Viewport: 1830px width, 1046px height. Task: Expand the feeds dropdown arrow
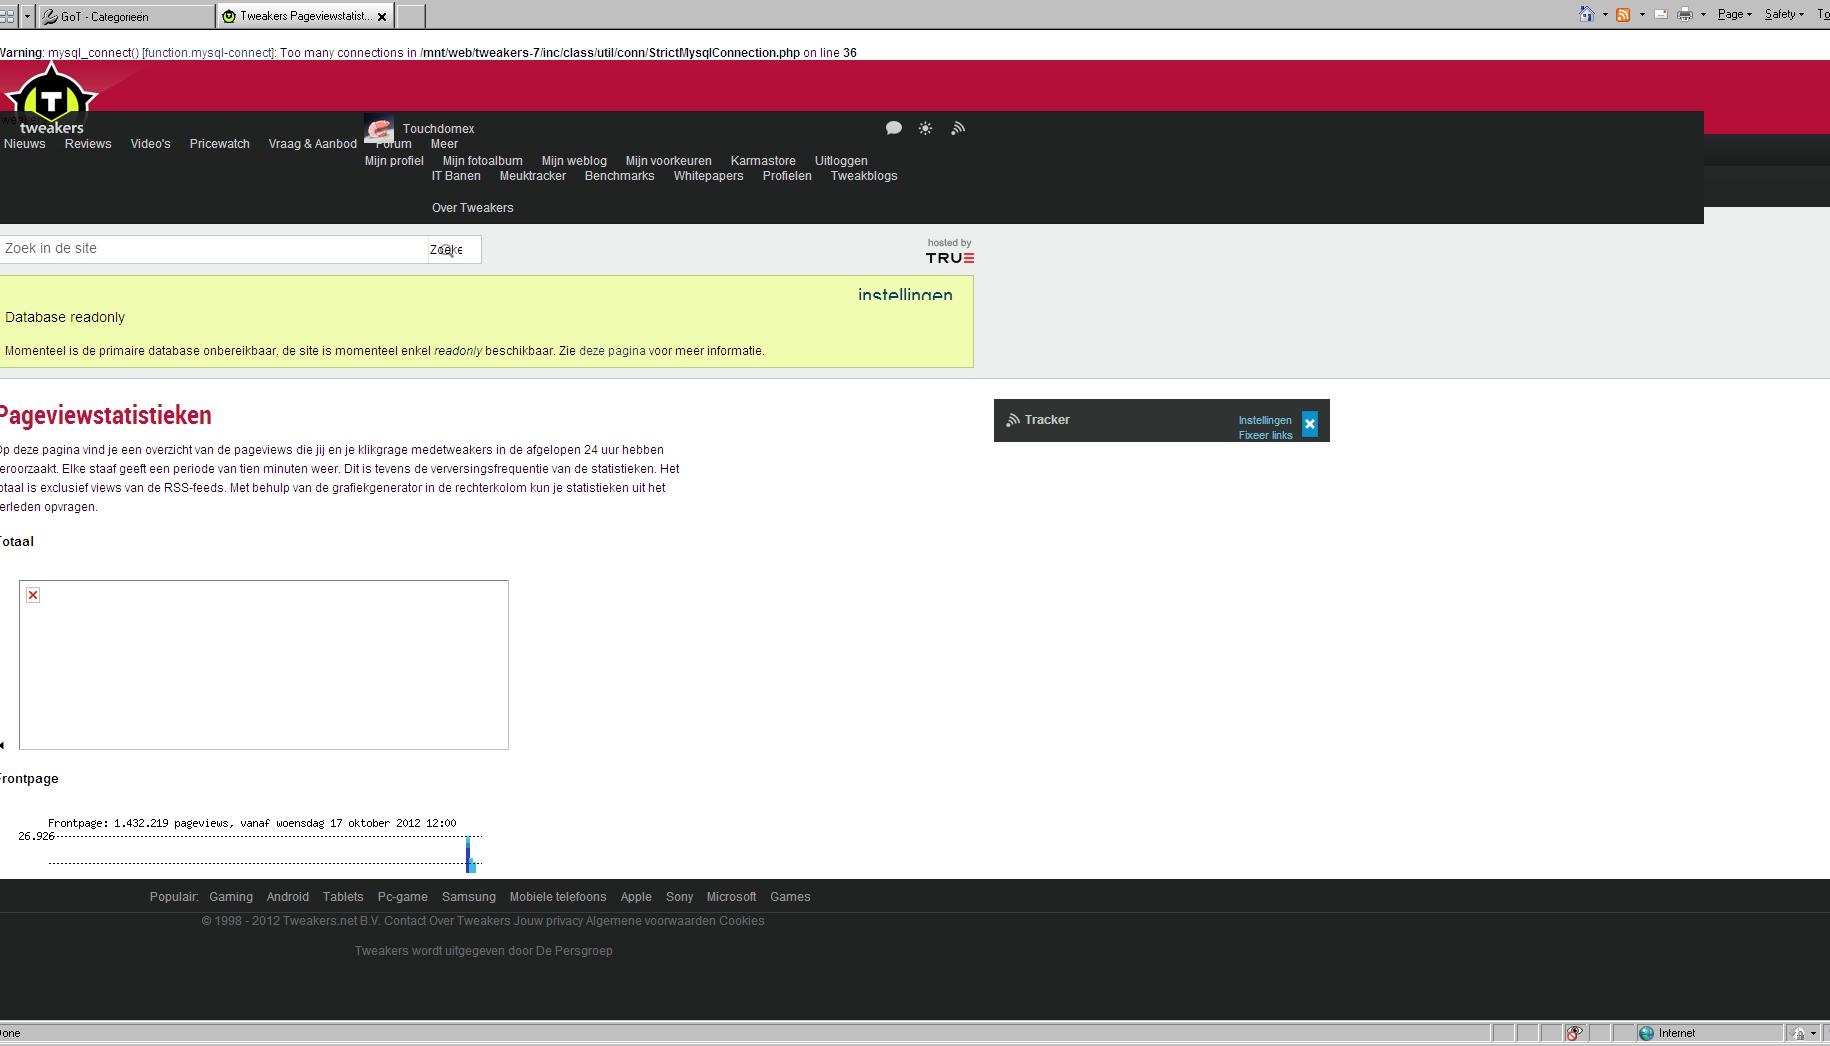1642,15
